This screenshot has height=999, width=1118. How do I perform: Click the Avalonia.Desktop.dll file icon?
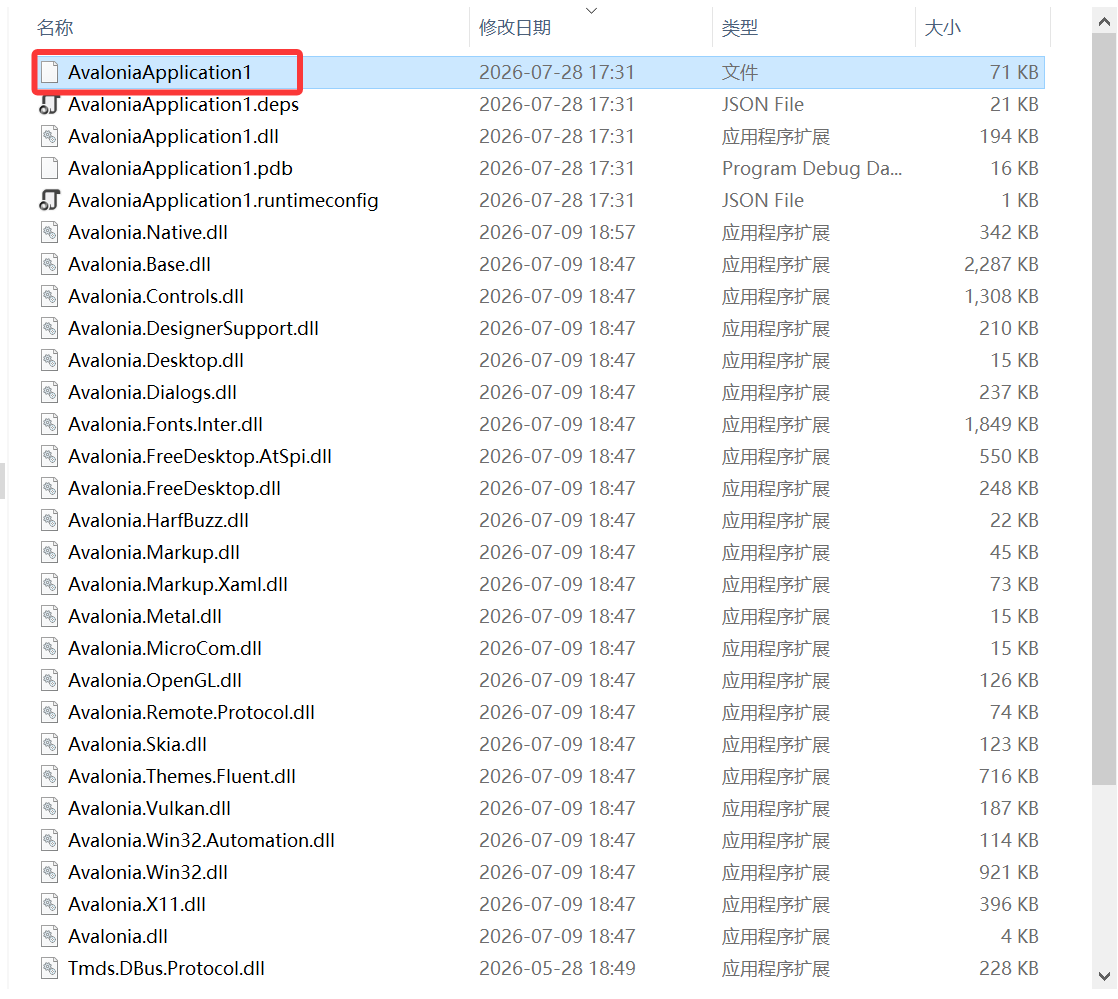pyautogui.click(x=49, y=361)
